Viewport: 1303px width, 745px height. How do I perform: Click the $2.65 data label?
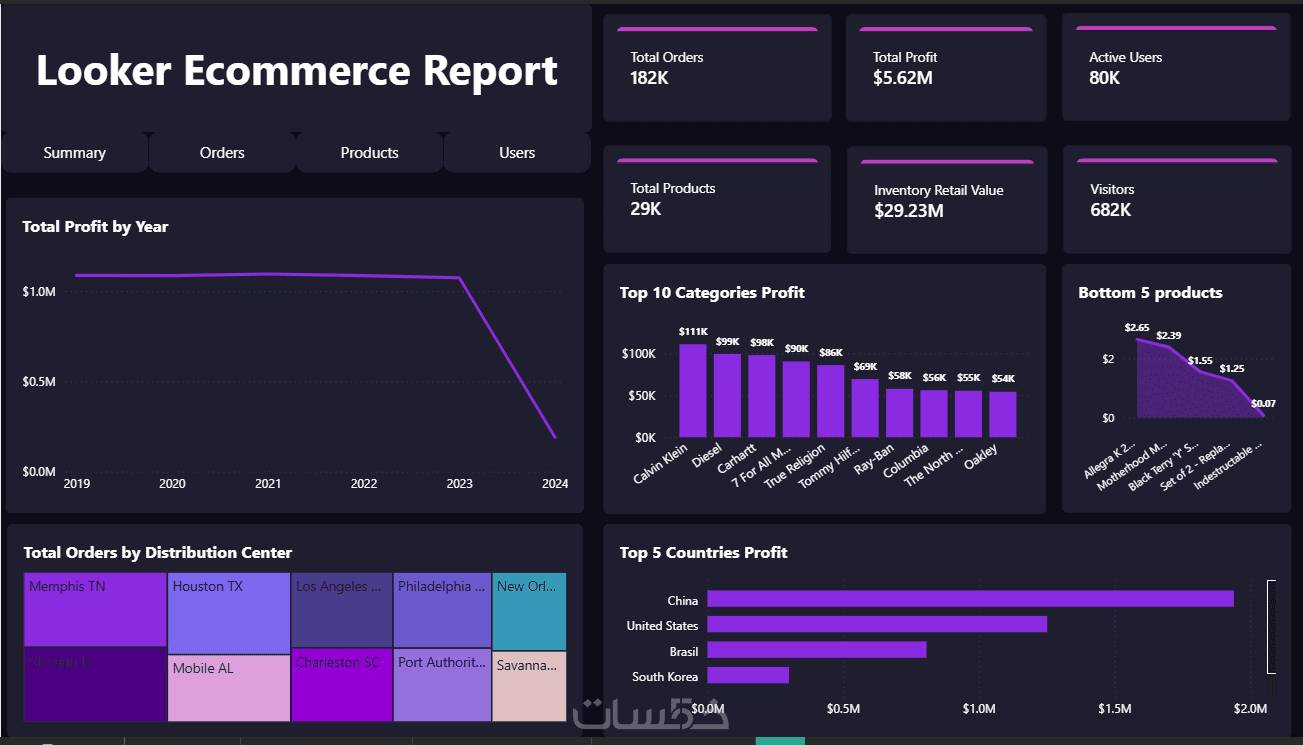tap(1137, 327)
